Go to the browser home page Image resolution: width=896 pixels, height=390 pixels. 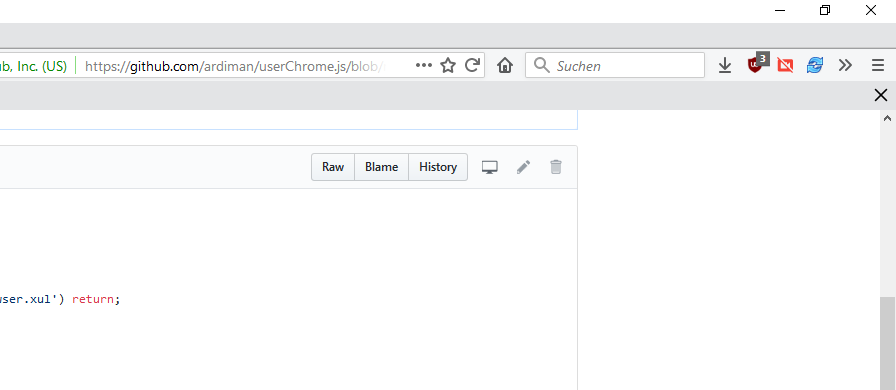pyautogui.click(x=505, y=65)
